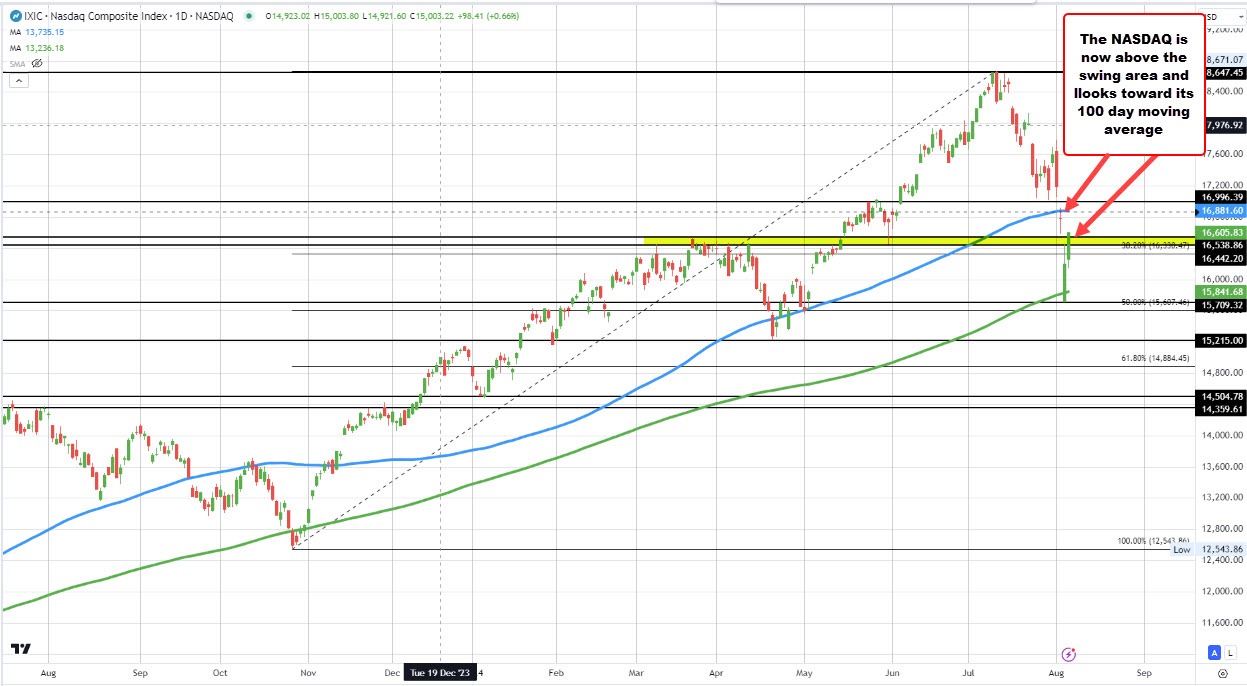Click the 14,504.78 price line label
Screen dimensions: 1247x686
coord(1222,396)
